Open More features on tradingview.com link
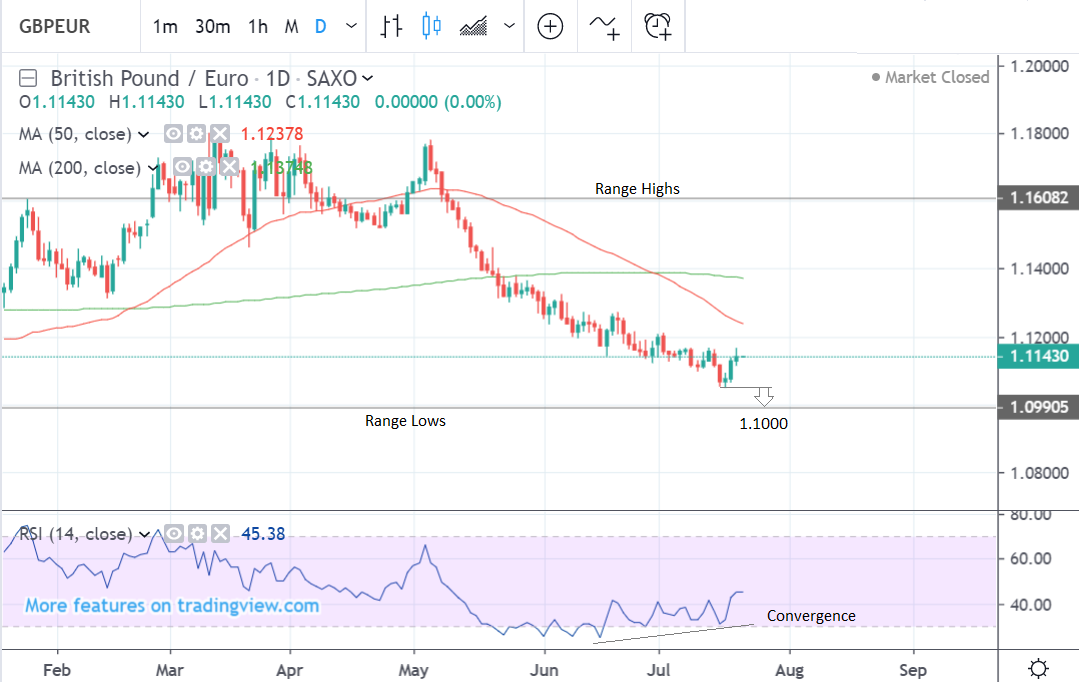This screenshot has width=1079, height=682. (x=171, y=605)
